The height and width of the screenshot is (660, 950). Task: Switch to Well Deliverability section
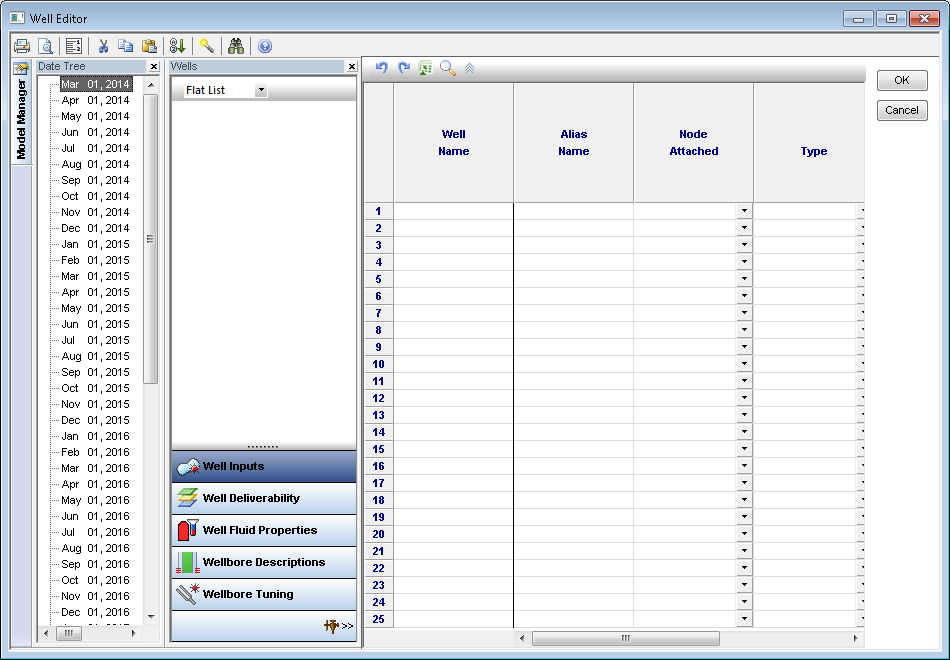click(x=264, y=498)
